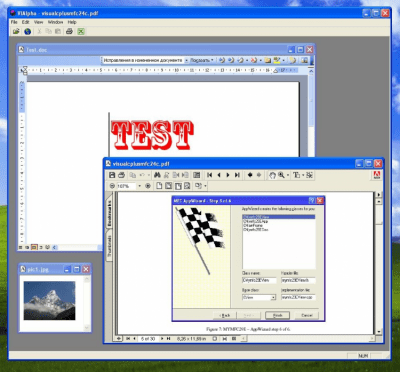The height and width of the screenshot is (372, 400).
Task: Open the Help menu
Action: point(72,22)
